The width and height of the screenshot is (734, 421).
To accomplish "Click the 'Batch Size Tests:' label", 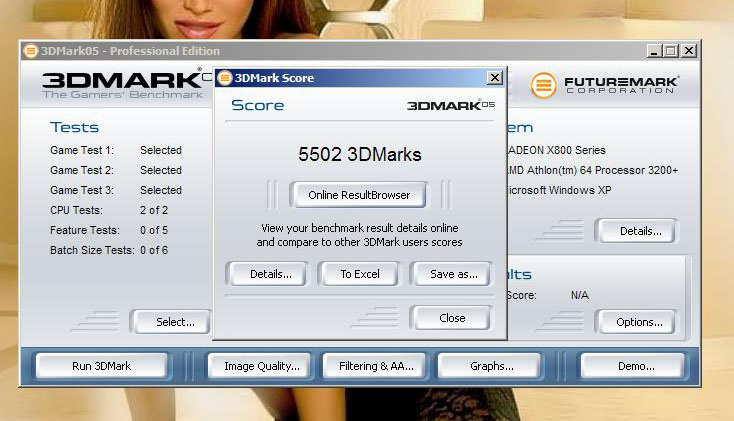I will click(92, 250).
